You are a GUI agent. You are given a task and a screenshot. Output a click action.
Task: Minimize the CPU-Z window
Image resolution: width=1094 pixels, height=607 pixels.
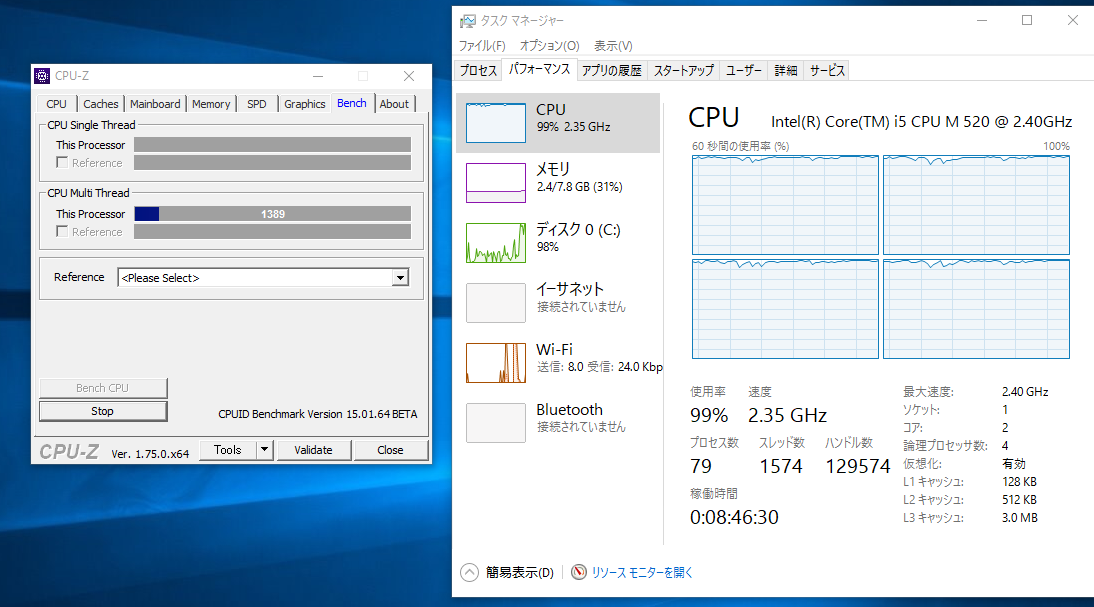pos(318,75)
